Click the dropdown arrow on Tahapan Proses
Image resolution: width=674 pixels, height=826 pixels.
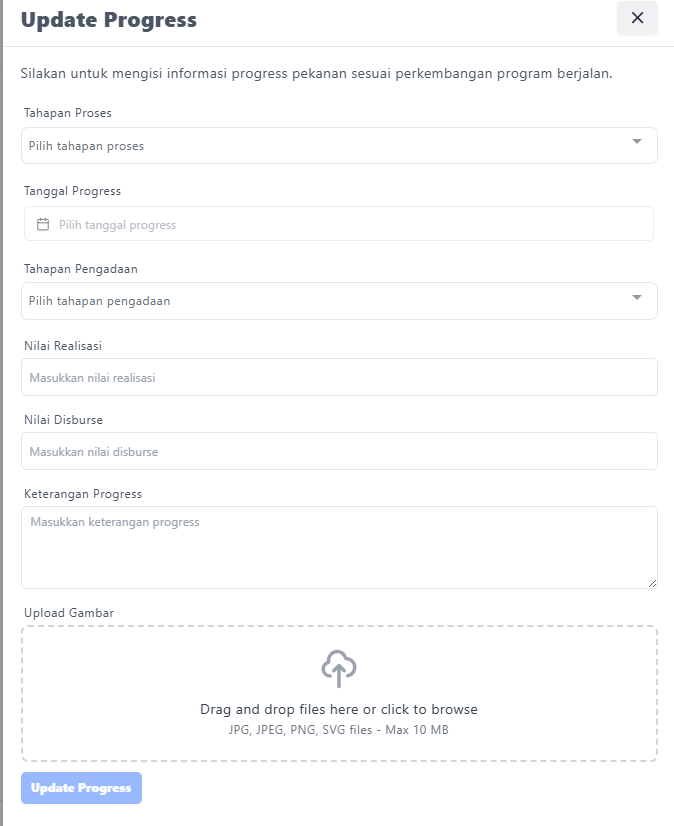[639, 145]
